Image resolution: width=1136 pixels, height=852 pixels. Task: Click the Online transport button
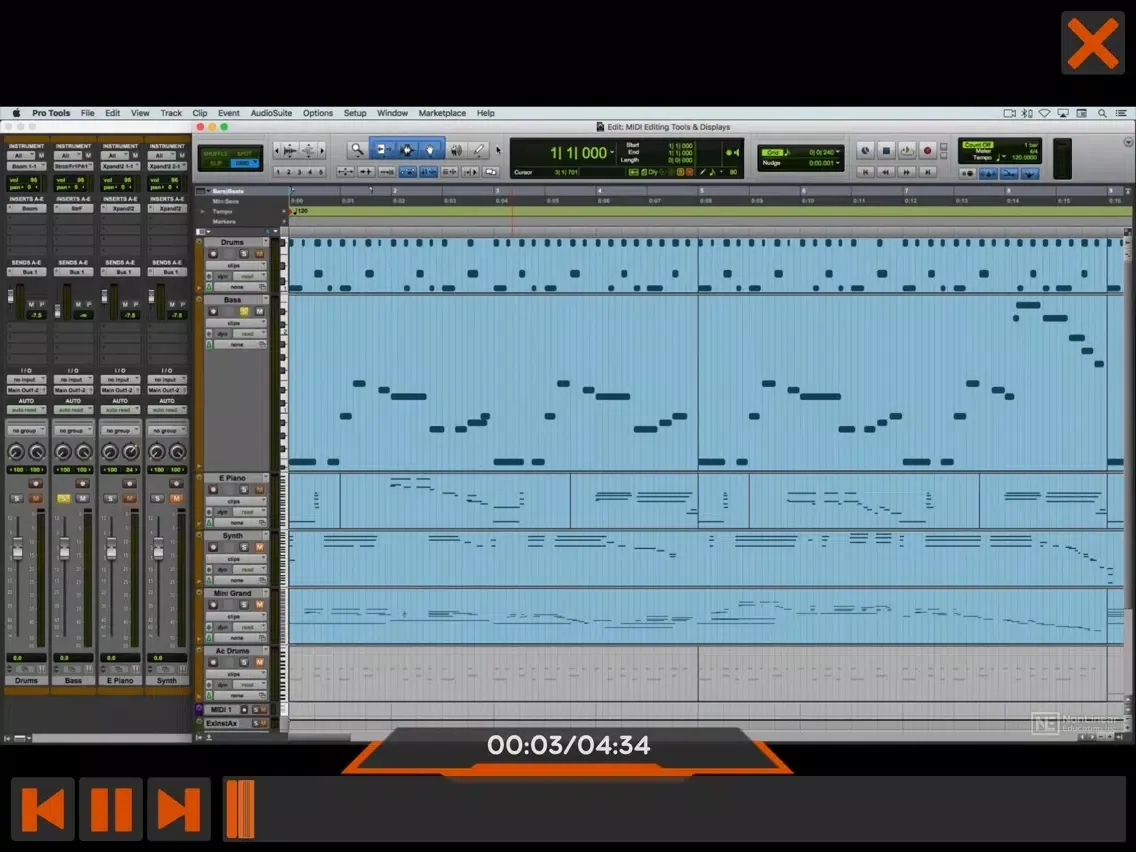(865, 151)
